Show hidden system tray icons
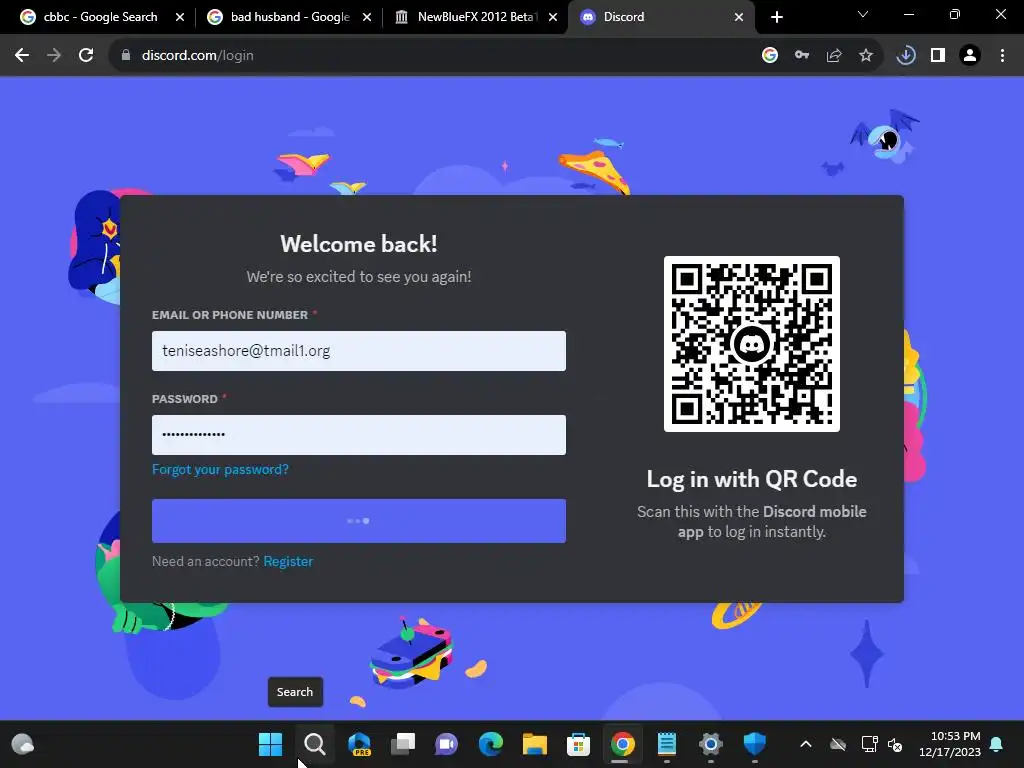Viewport: 1024px width, 768px height. [x=806, y=744]
